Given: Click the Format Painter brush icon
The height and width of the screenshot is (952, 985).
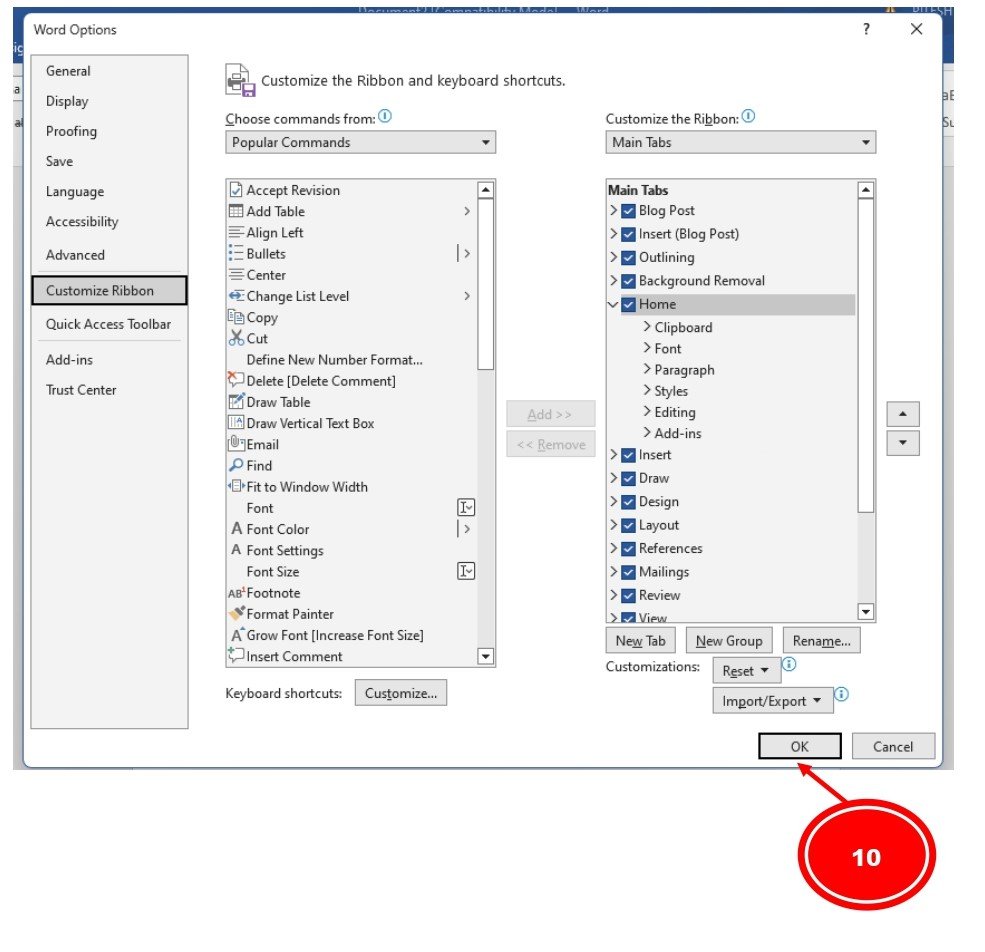Looking at the screenshot, I should coord(236,613).
